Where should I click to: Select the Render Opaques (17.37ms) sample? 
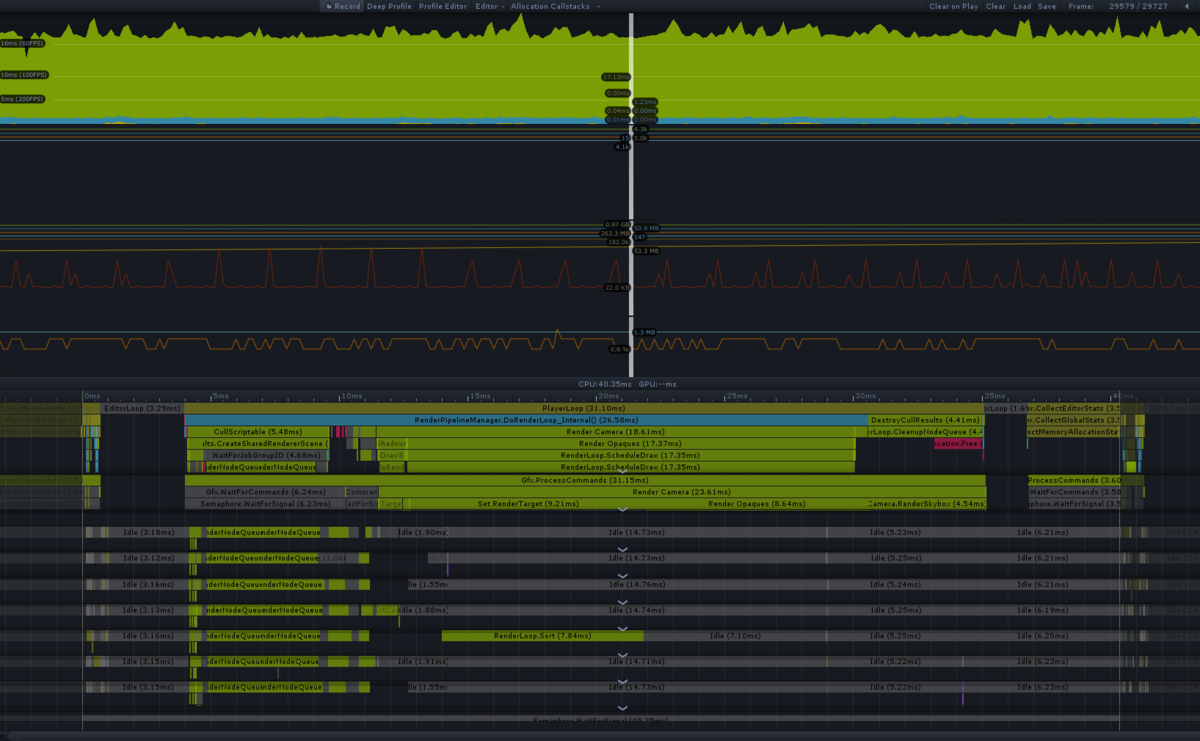coord(630,443)
